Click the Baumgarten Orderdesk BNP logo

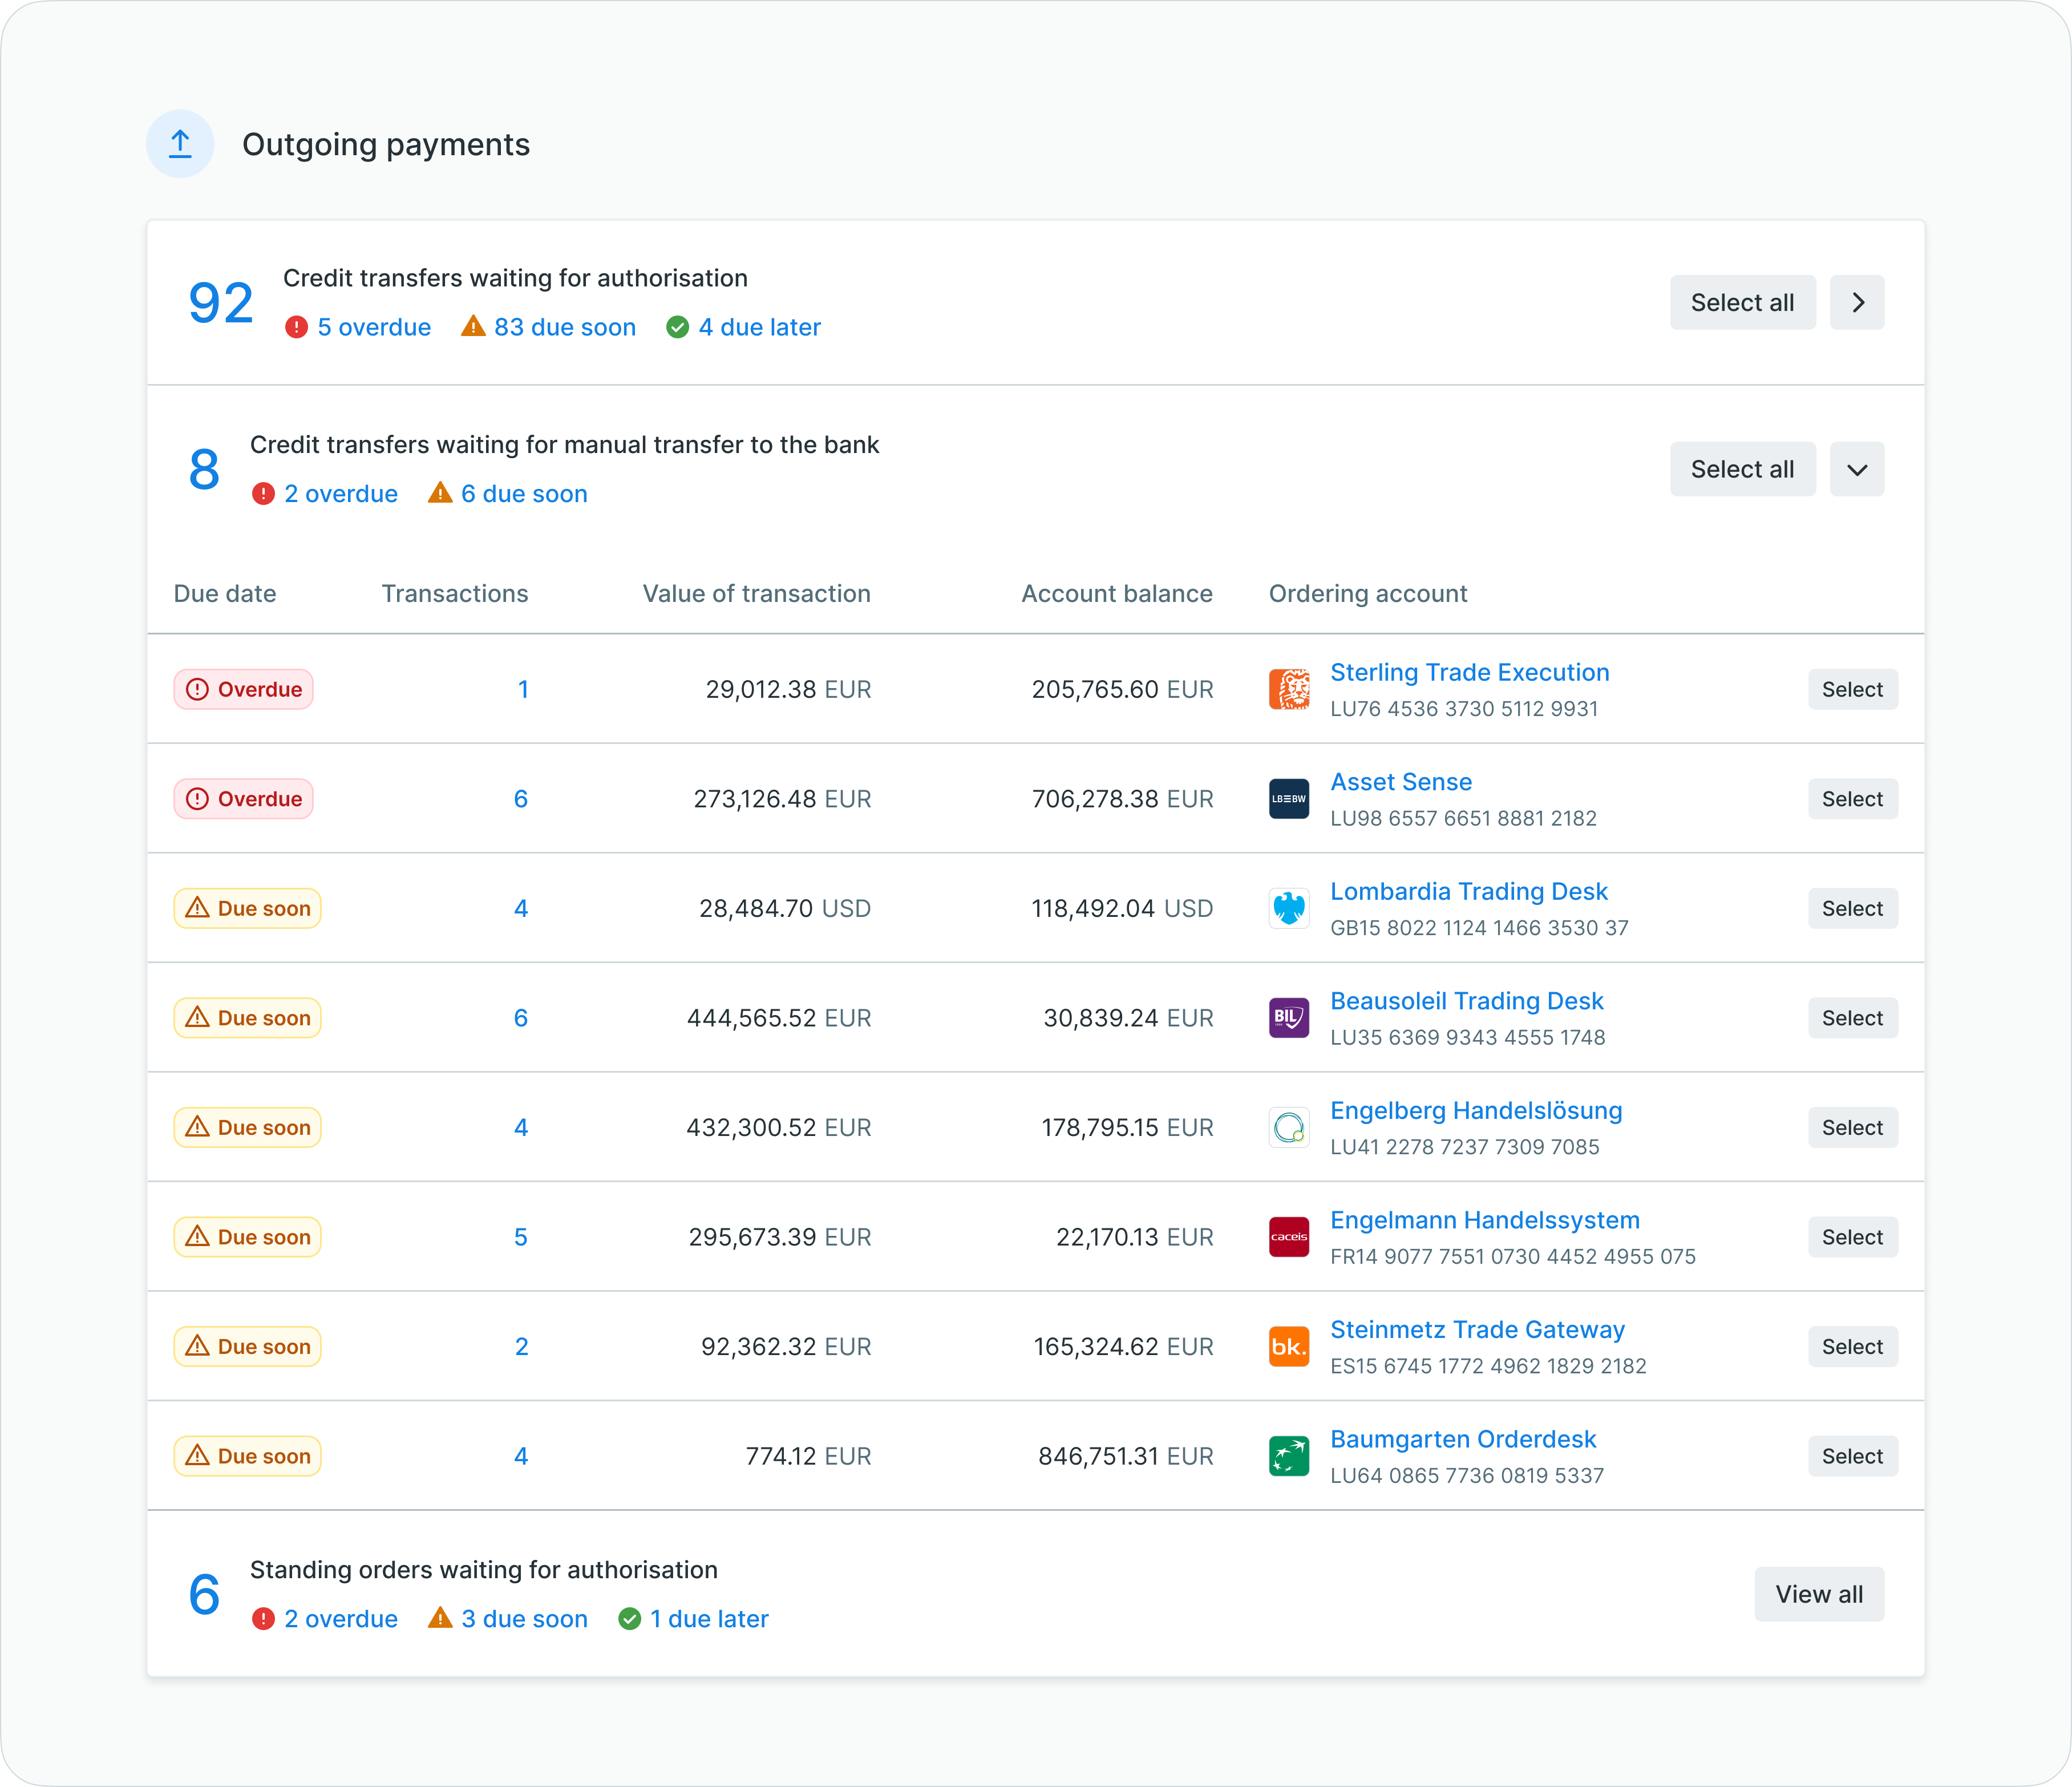click(x=1288, y=1456)
